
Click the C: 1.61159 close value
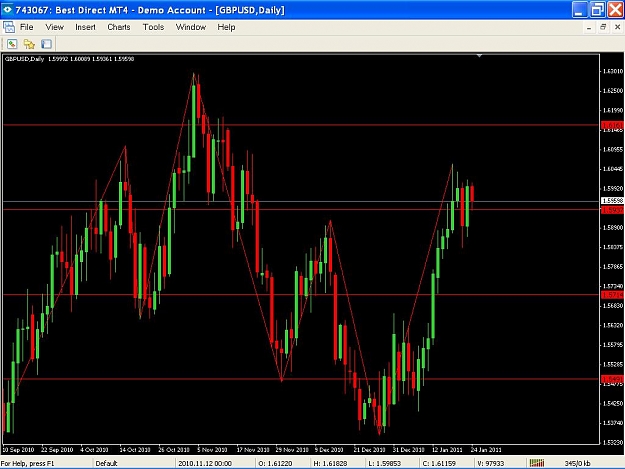click(x=440, y=463)
